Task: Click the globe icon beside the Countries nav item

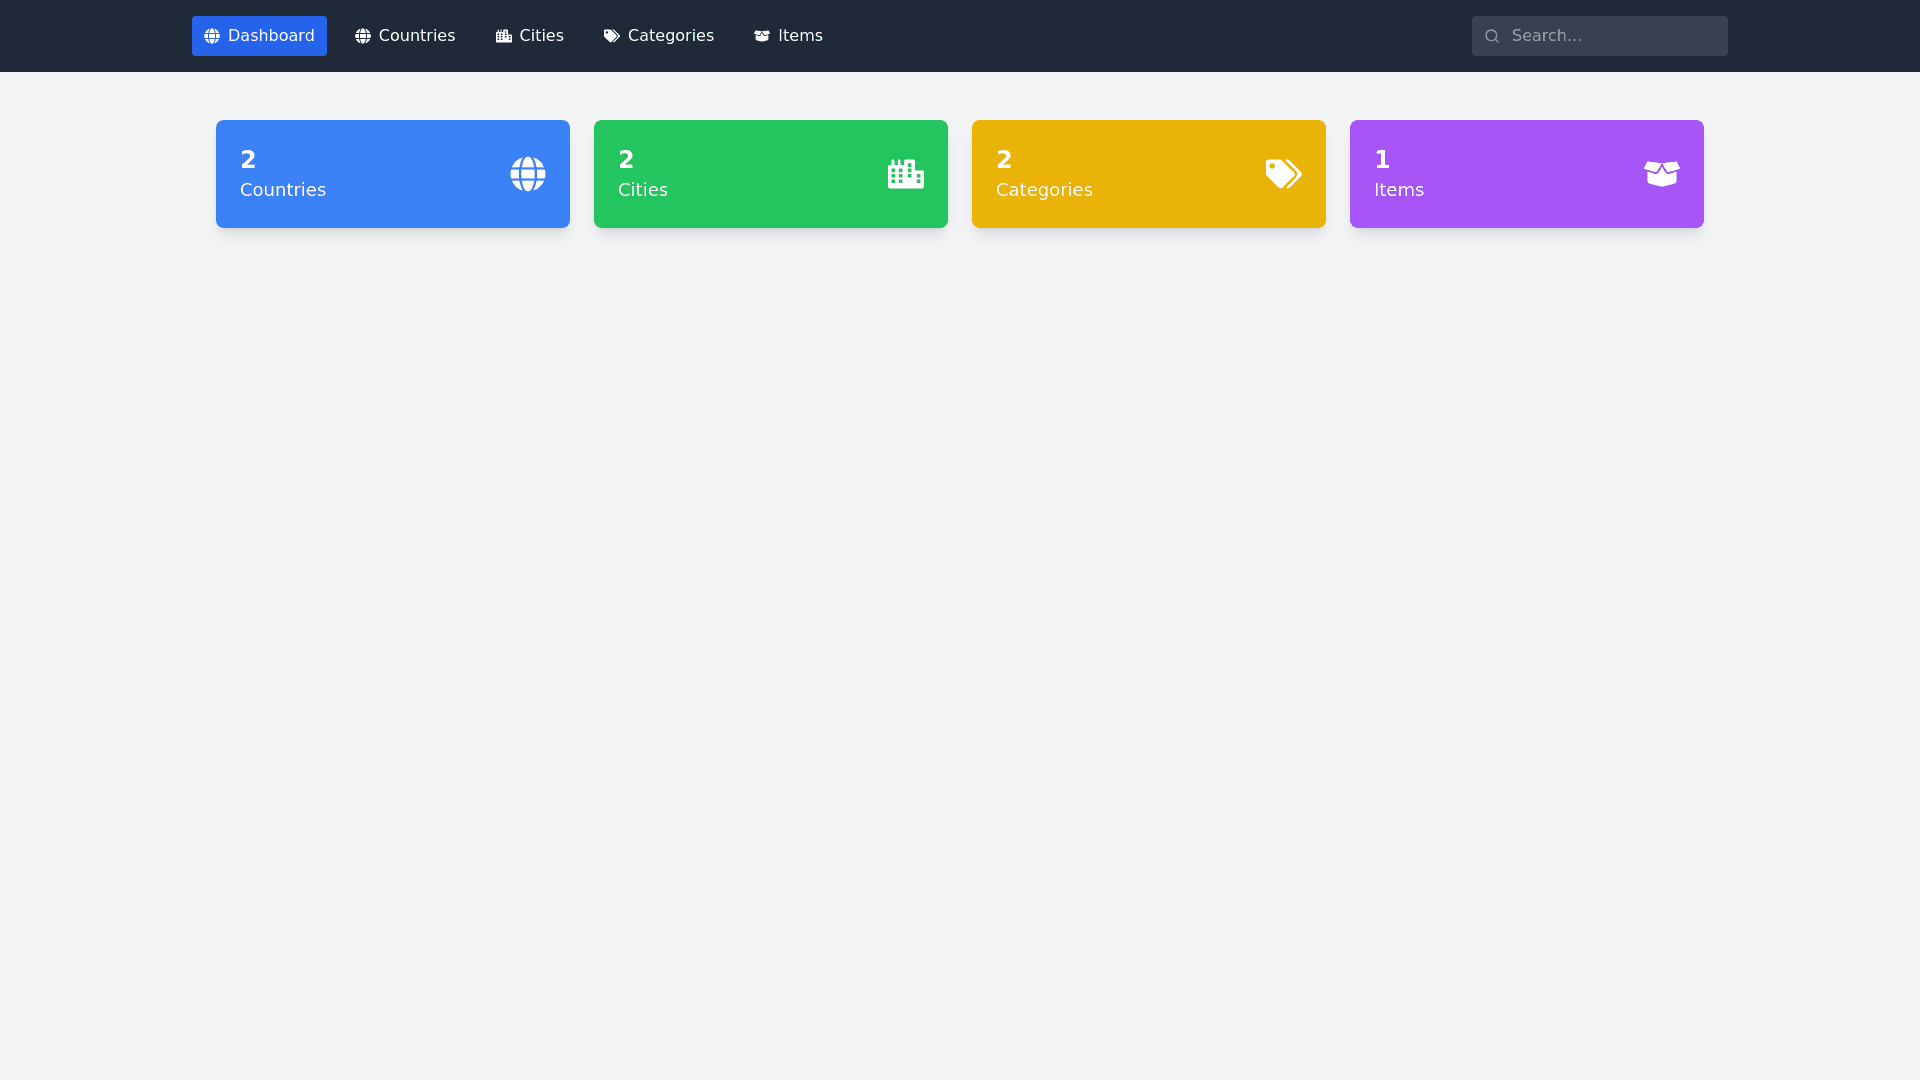Action: click(363, 36)
